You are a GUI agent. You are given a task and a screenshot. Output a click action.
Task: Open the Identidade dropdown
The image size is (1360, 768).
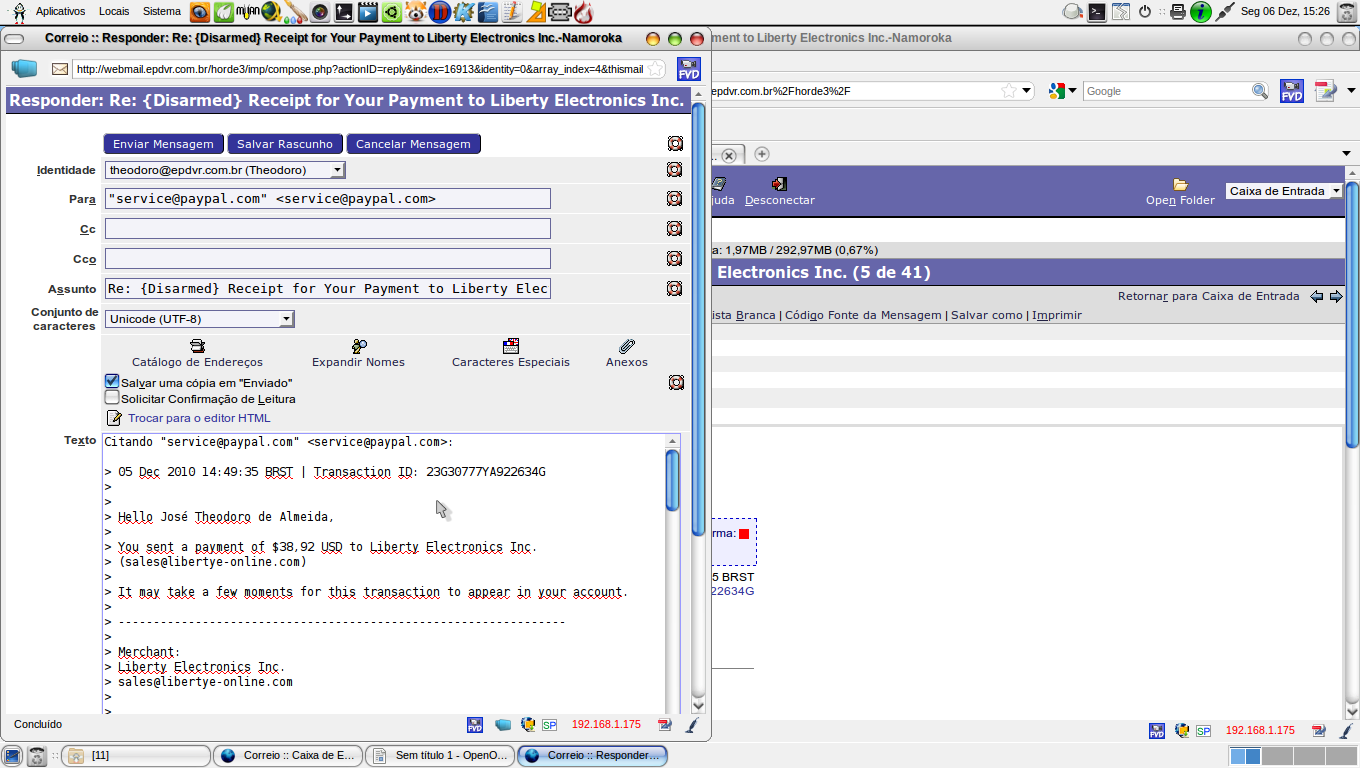pos(225,170)
